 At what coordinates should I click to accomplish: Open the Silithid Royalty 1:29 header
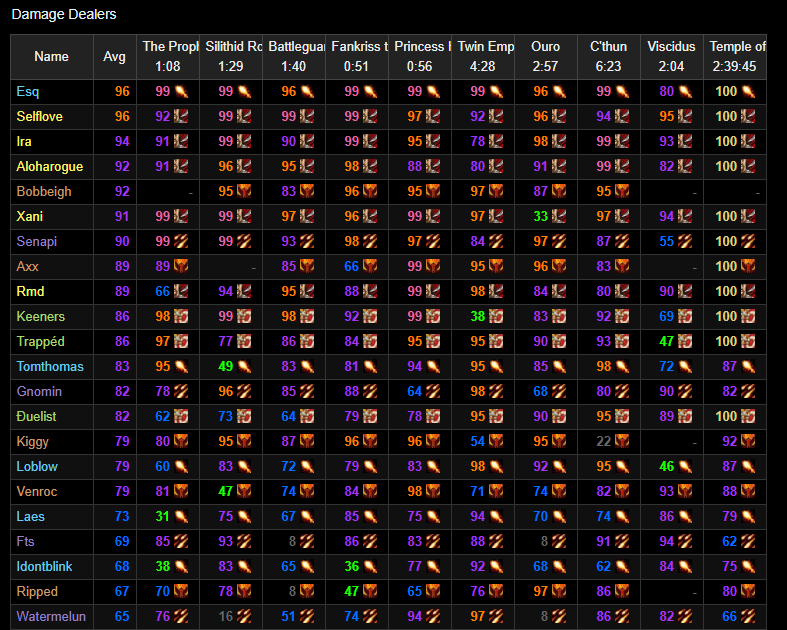(231, 57)
